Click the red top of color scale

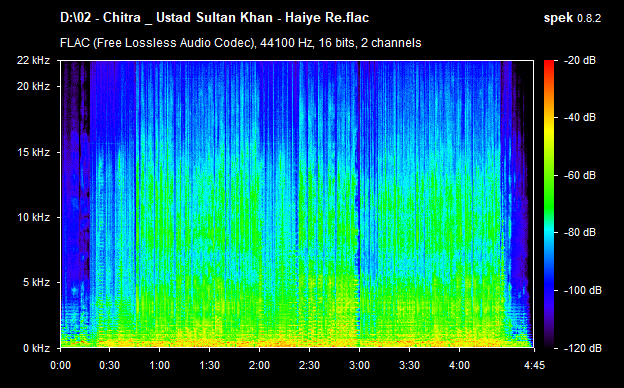[x=549, y=64]
